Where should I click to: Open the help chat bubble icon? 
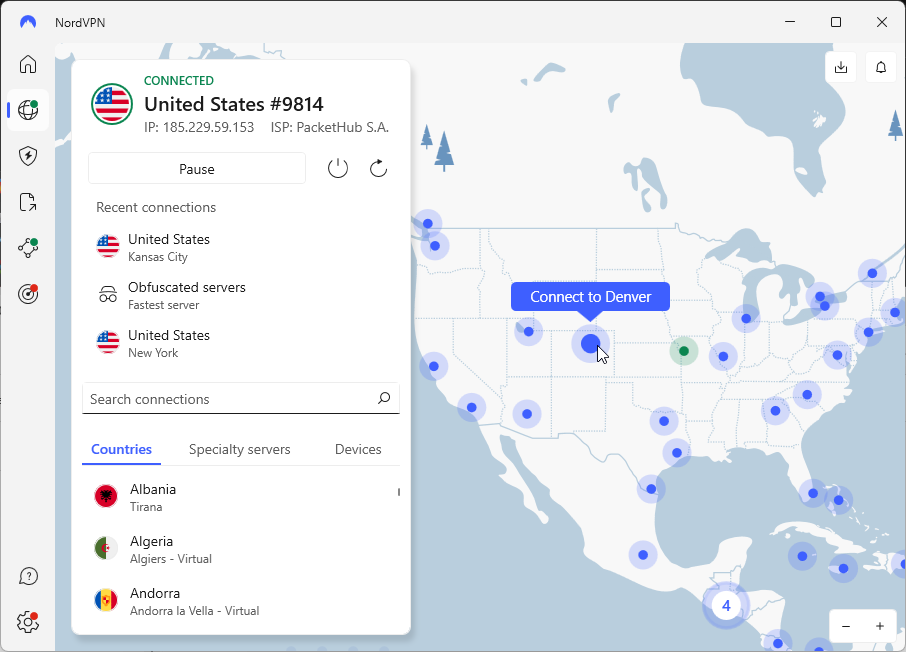tap(28, 576)
